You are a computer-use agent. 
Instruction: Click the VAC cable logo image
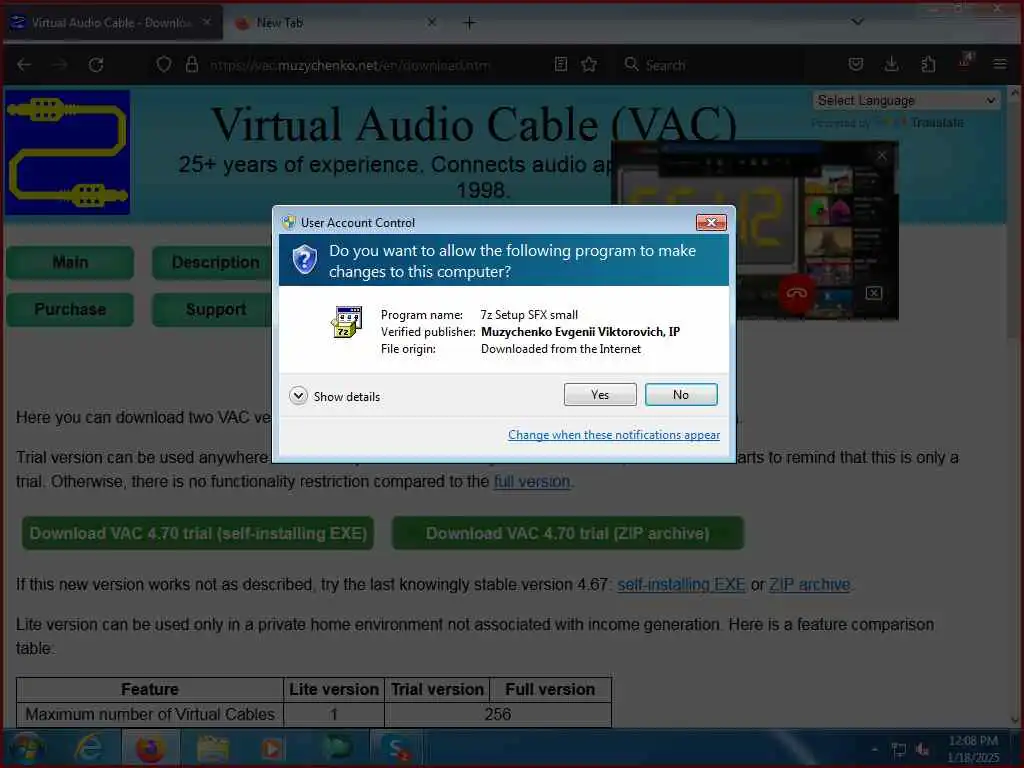67,153
